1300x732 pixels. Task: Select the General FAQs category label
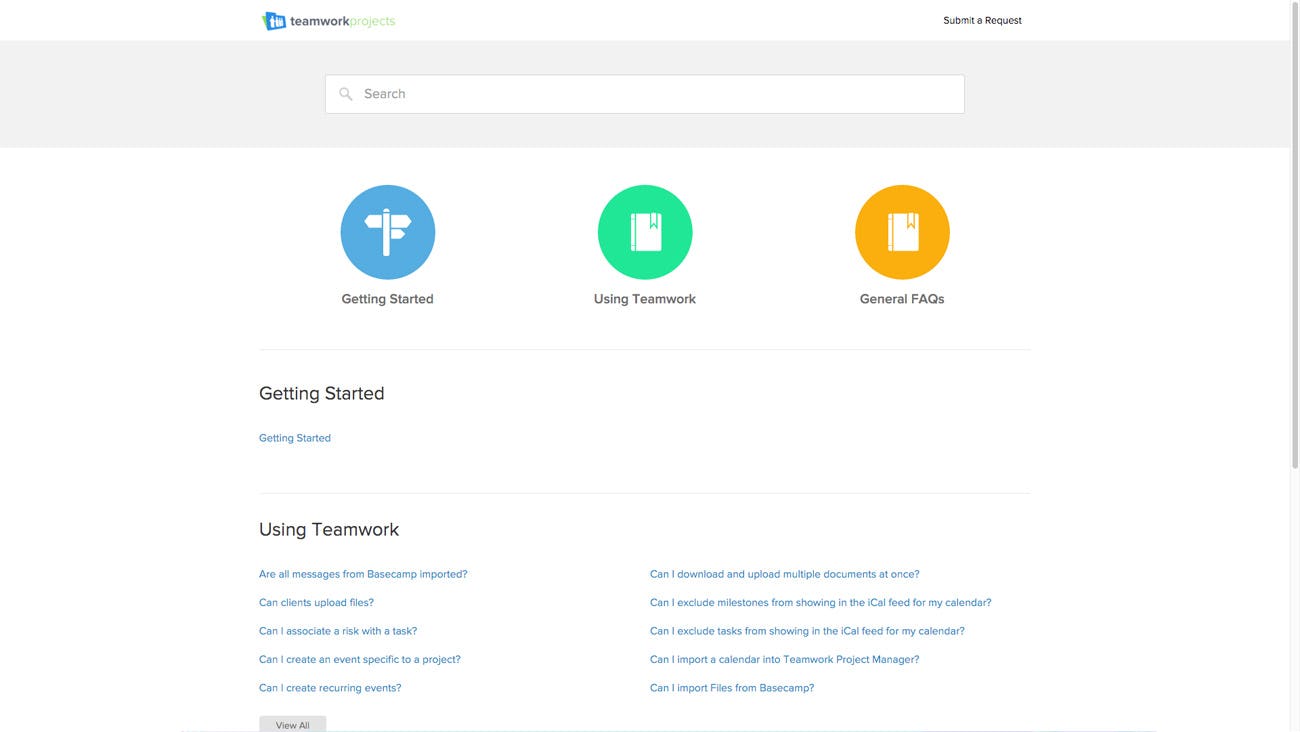click(902, 299)
